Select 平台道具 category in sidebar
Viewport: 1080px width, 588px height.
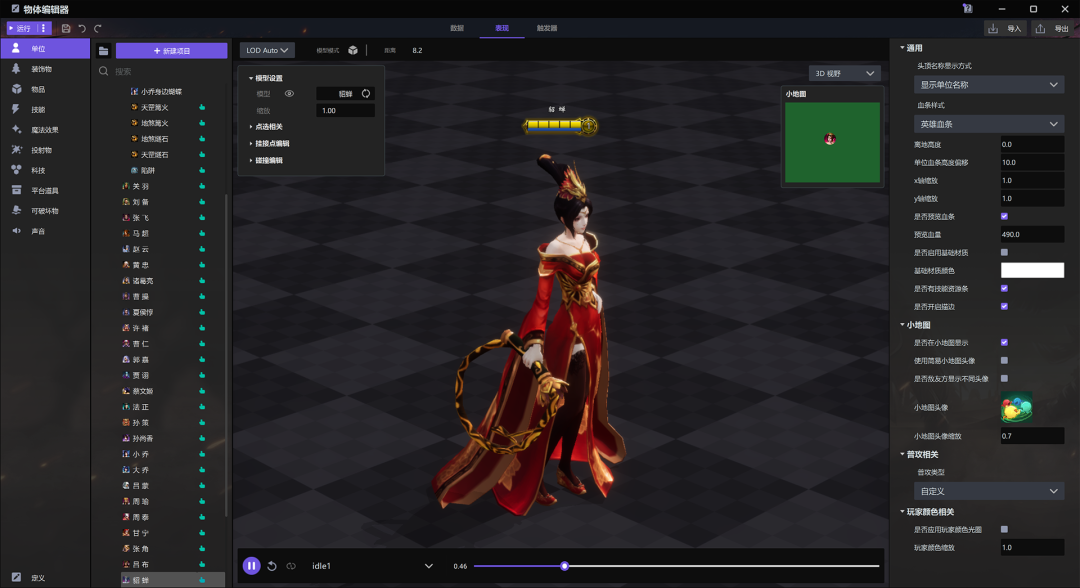pos(45,191)
